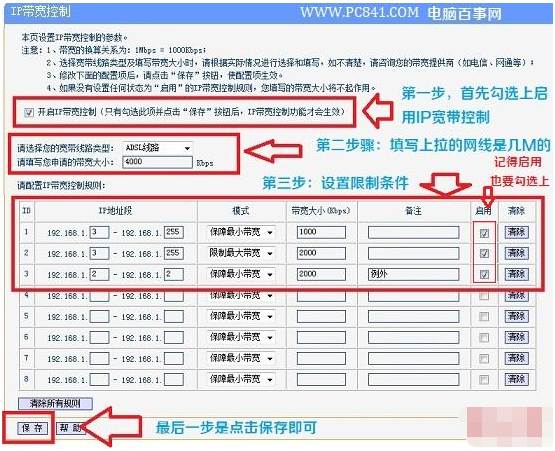Clear rule 8 with its 清除 button
The height and width of the screenshot is (451, 555).
516,379
